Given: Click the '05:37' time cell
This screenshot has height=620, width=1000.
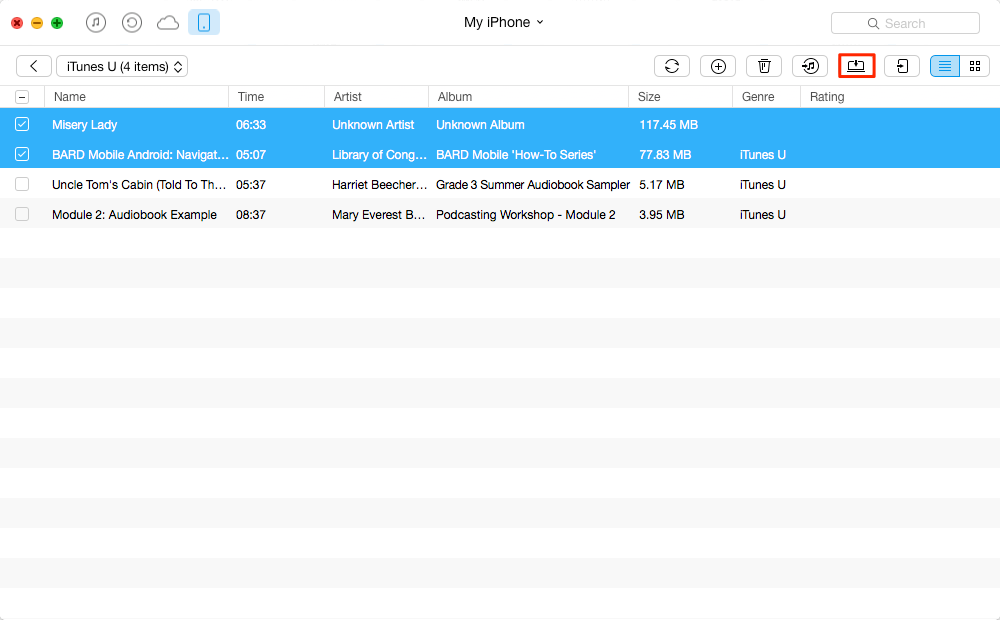Looking at the screenshot, I should coord(251,185).
